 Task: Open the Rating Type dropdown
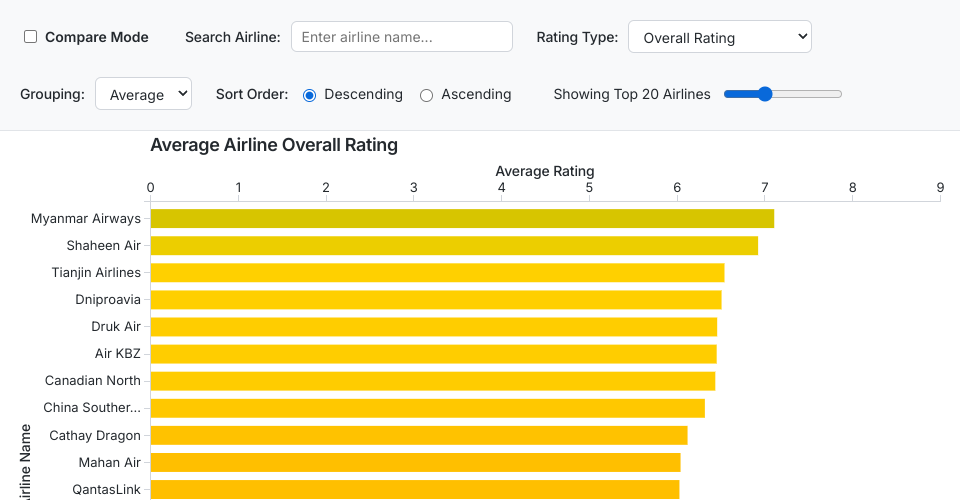coord(719,37)
